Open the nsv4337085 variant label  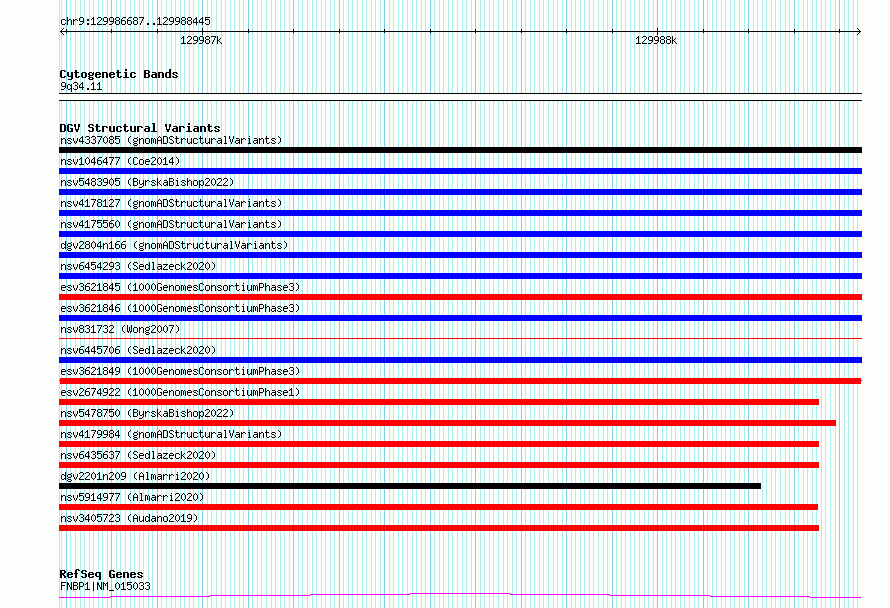171,140
